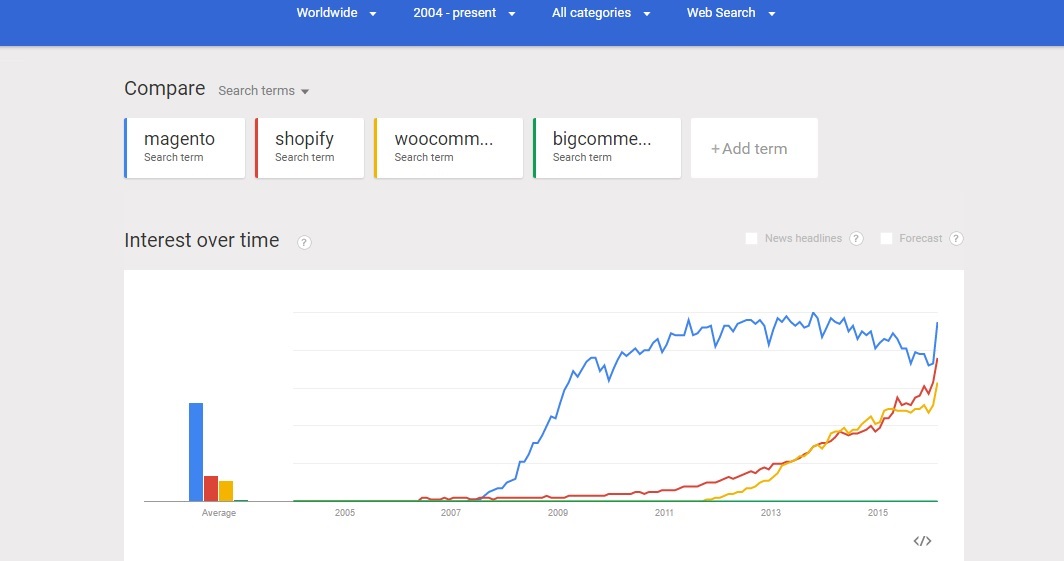This screenshot has width=1064, height=561.
Task: Open the Interest over time help icon
Action: click(x=304, y=242)
